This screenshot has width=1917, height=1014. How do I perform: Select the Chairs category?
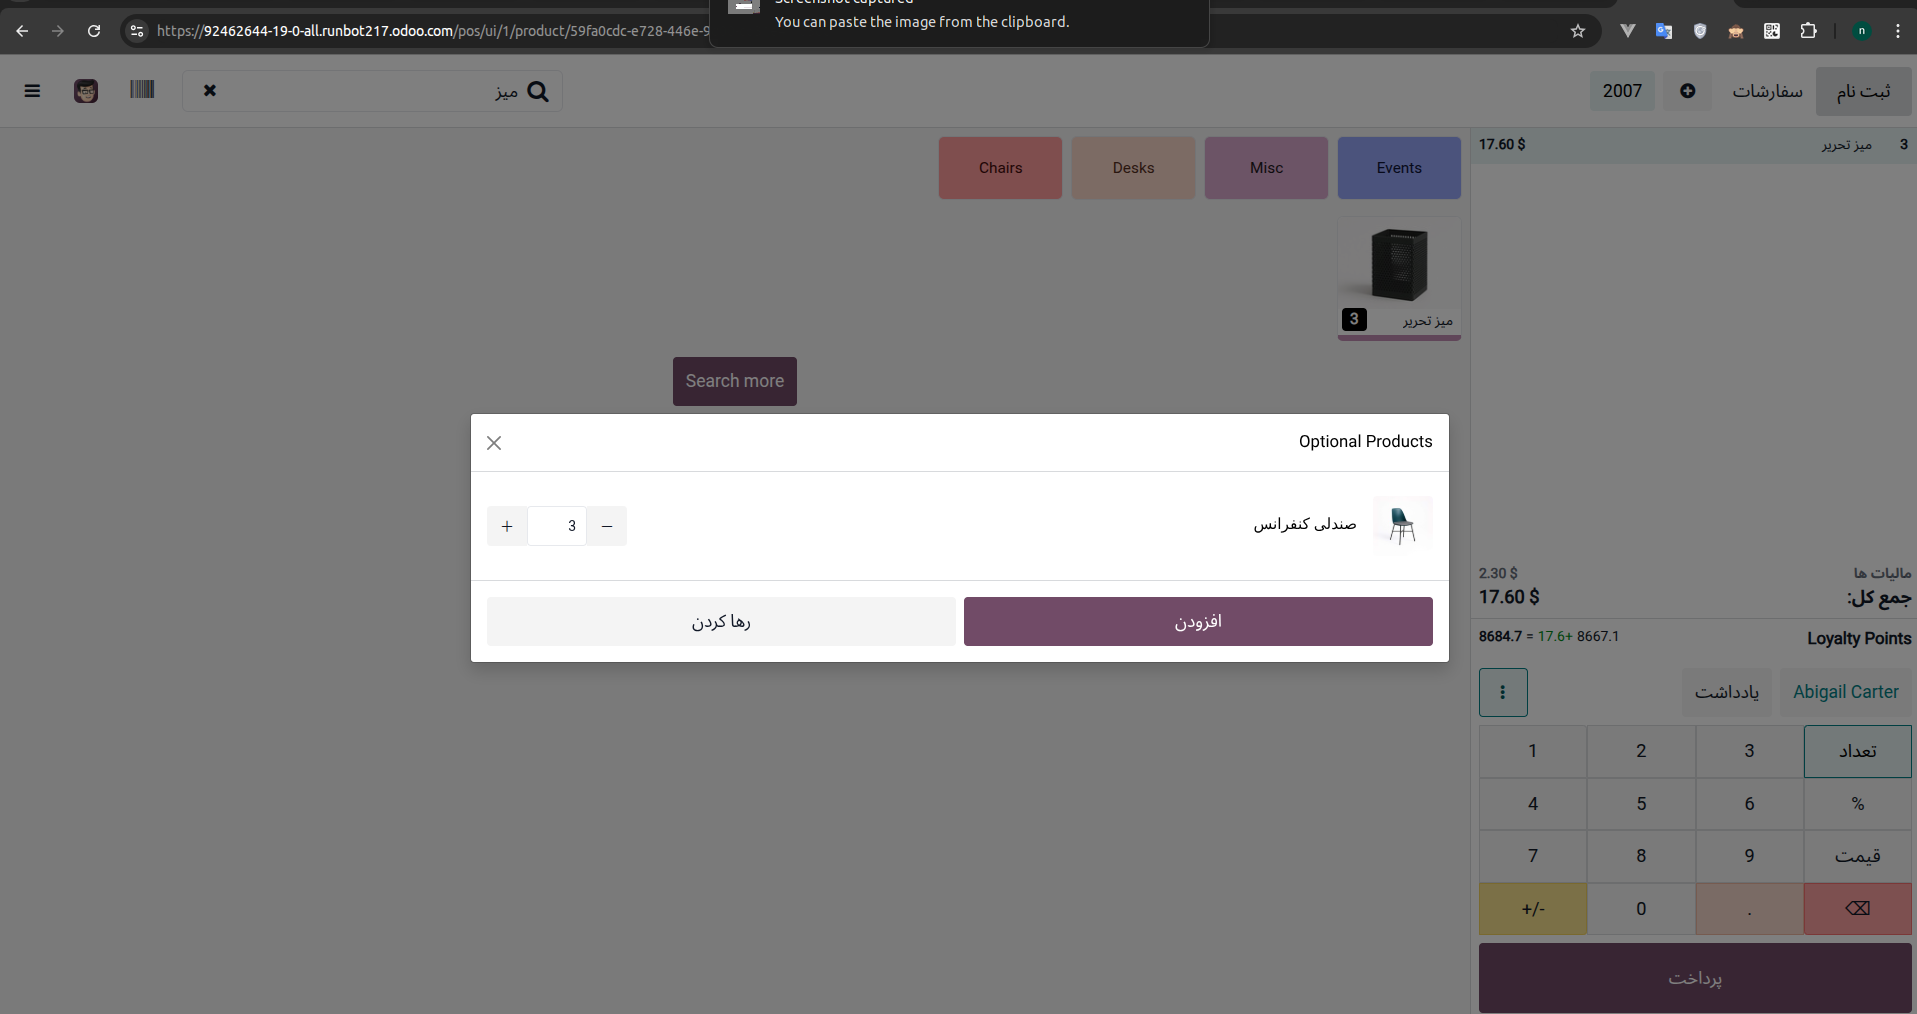click(x=1000, y=168)
